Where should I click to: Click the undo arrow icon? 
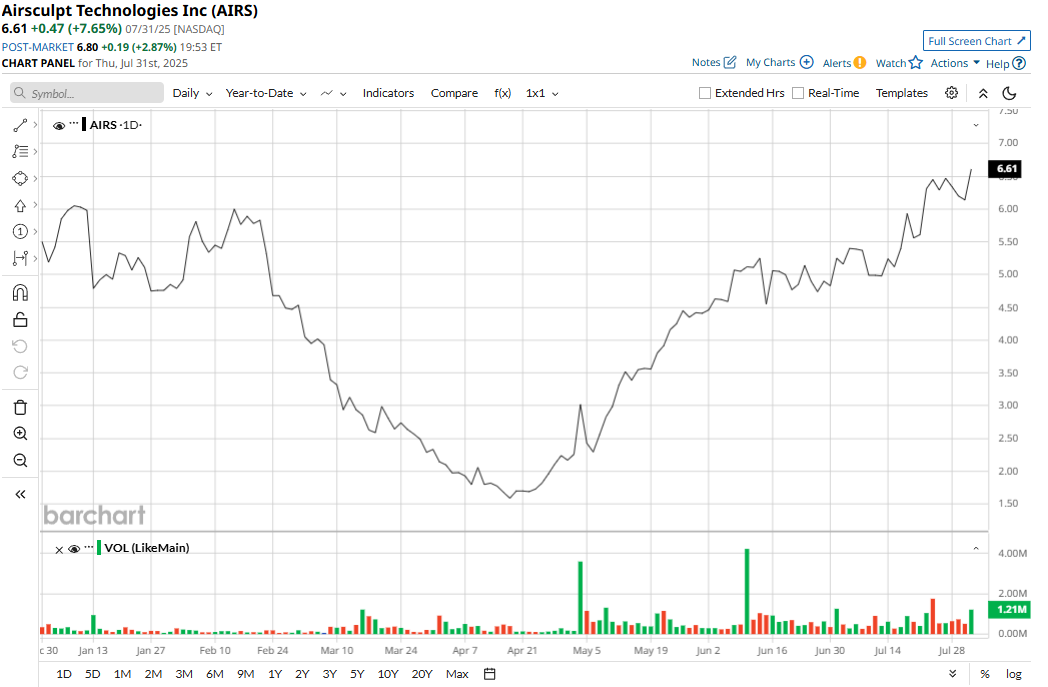20,346
